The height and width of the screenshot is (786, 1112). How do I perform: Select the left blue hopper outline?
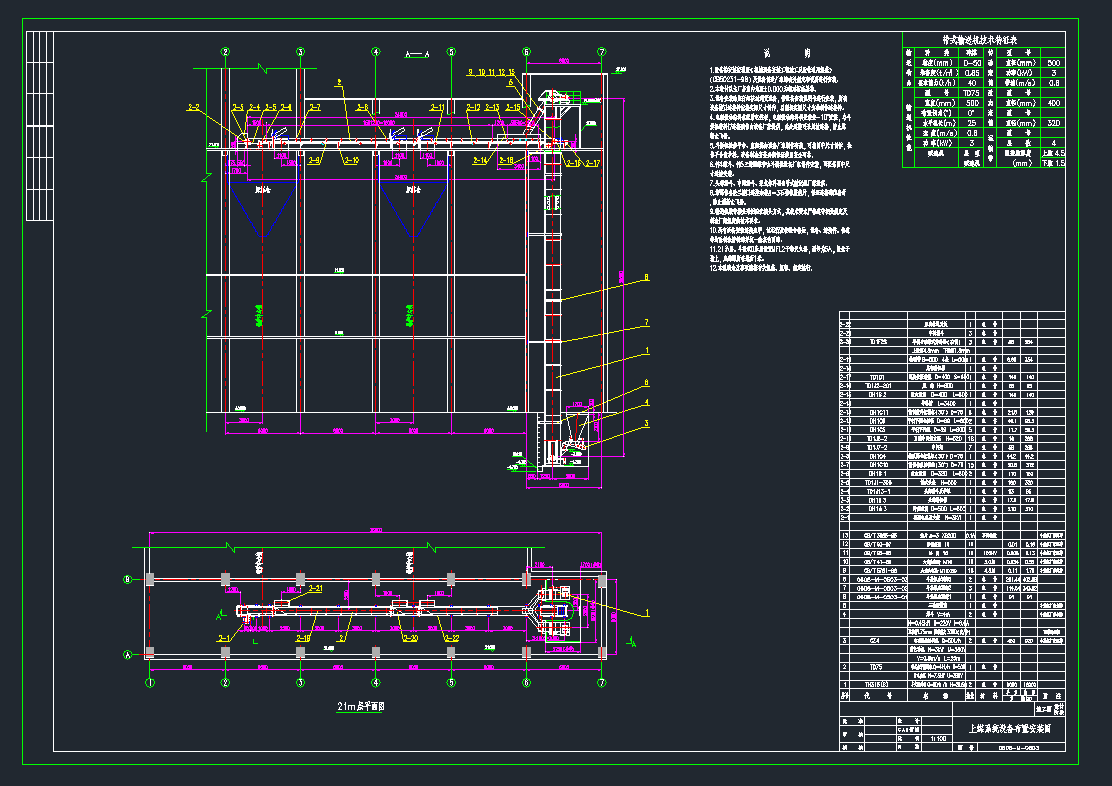pos(264,205)
